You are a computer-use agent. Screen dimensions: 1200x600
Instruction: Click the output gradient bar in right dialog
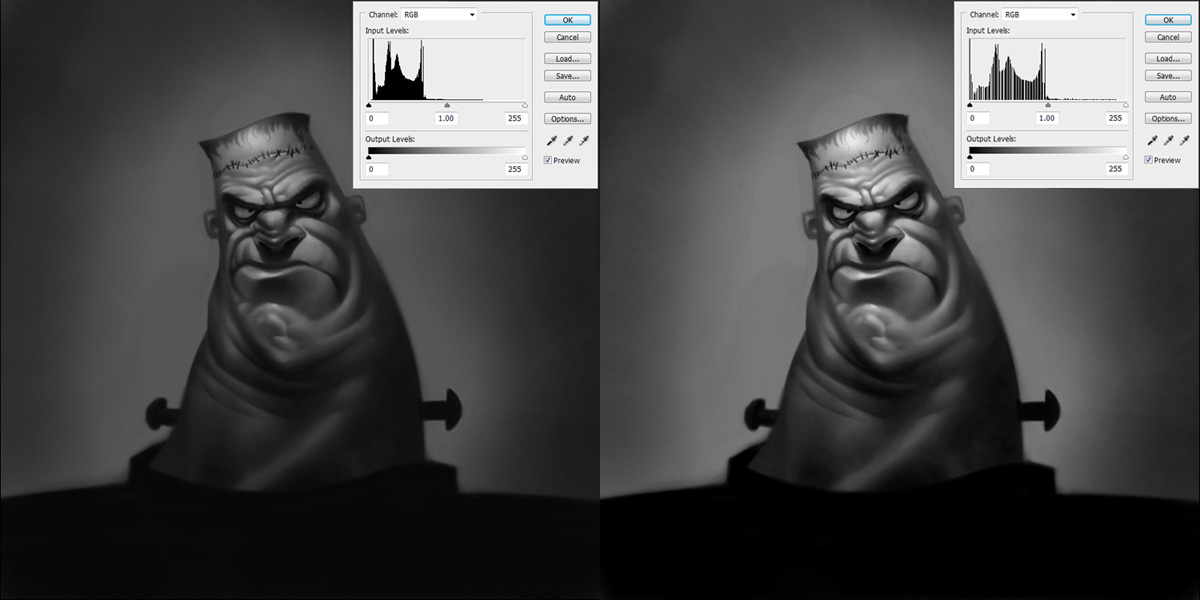click(1047, 150)
